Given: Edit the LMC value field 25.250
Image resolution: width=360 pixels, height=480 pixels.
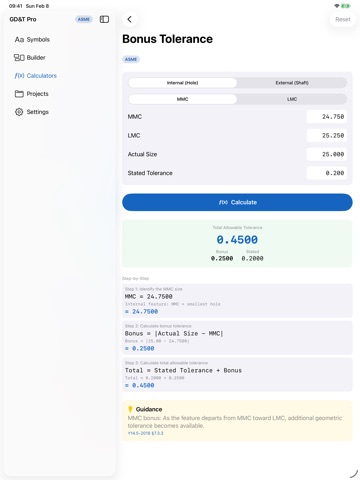Looking at the screenshot, I should 327,135.
